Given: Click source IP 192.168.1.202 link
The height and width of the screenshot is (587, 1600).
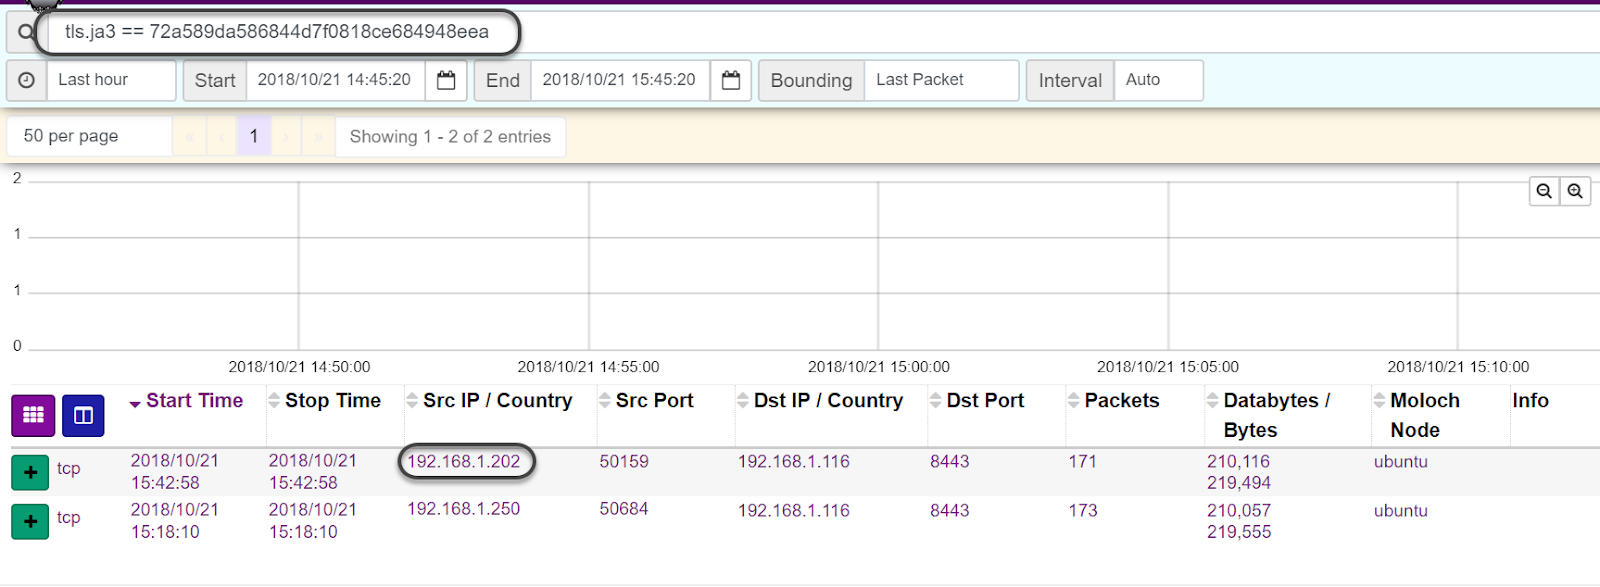Looking at the screenshot, I should [x=464, y=462].
